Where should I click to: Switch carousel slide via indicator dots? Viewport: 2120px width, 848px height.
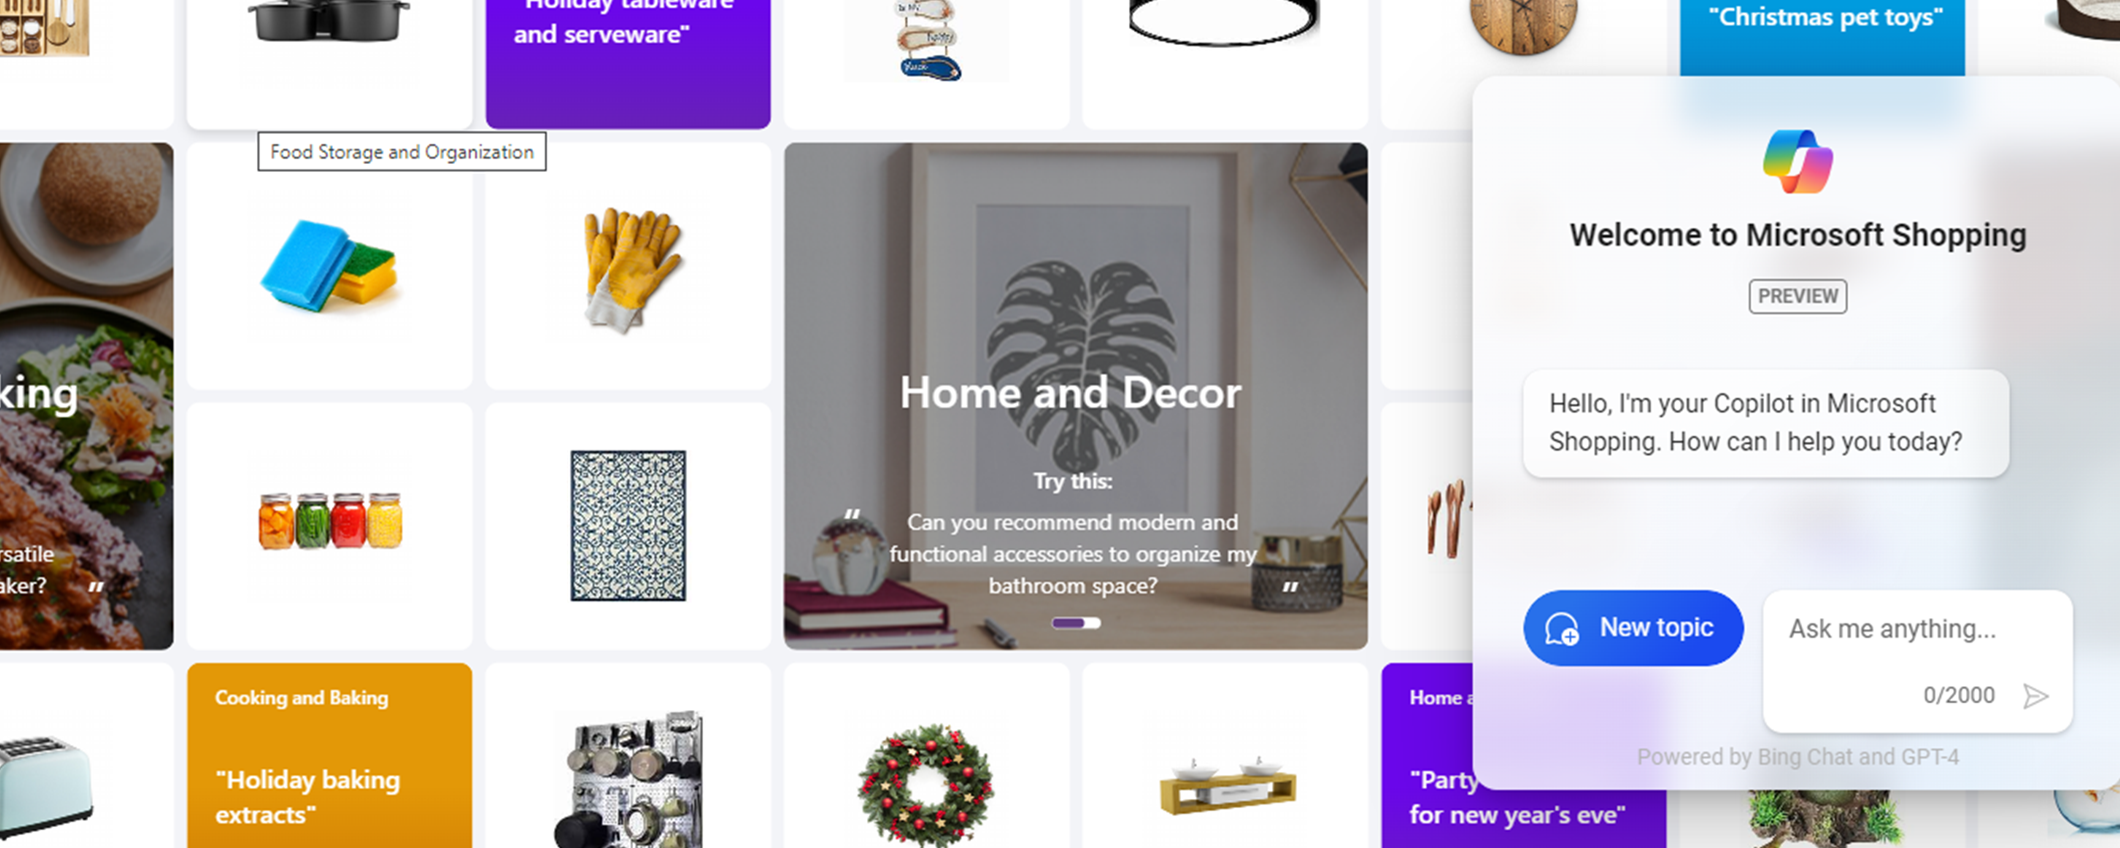[1076, 623]
